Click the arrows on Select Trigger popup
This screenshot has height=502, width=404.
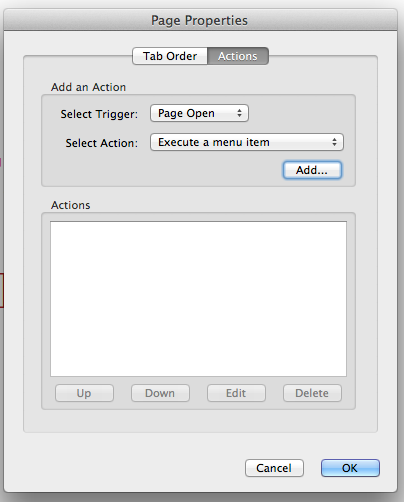pyautogui.click(x=239, y=113)
